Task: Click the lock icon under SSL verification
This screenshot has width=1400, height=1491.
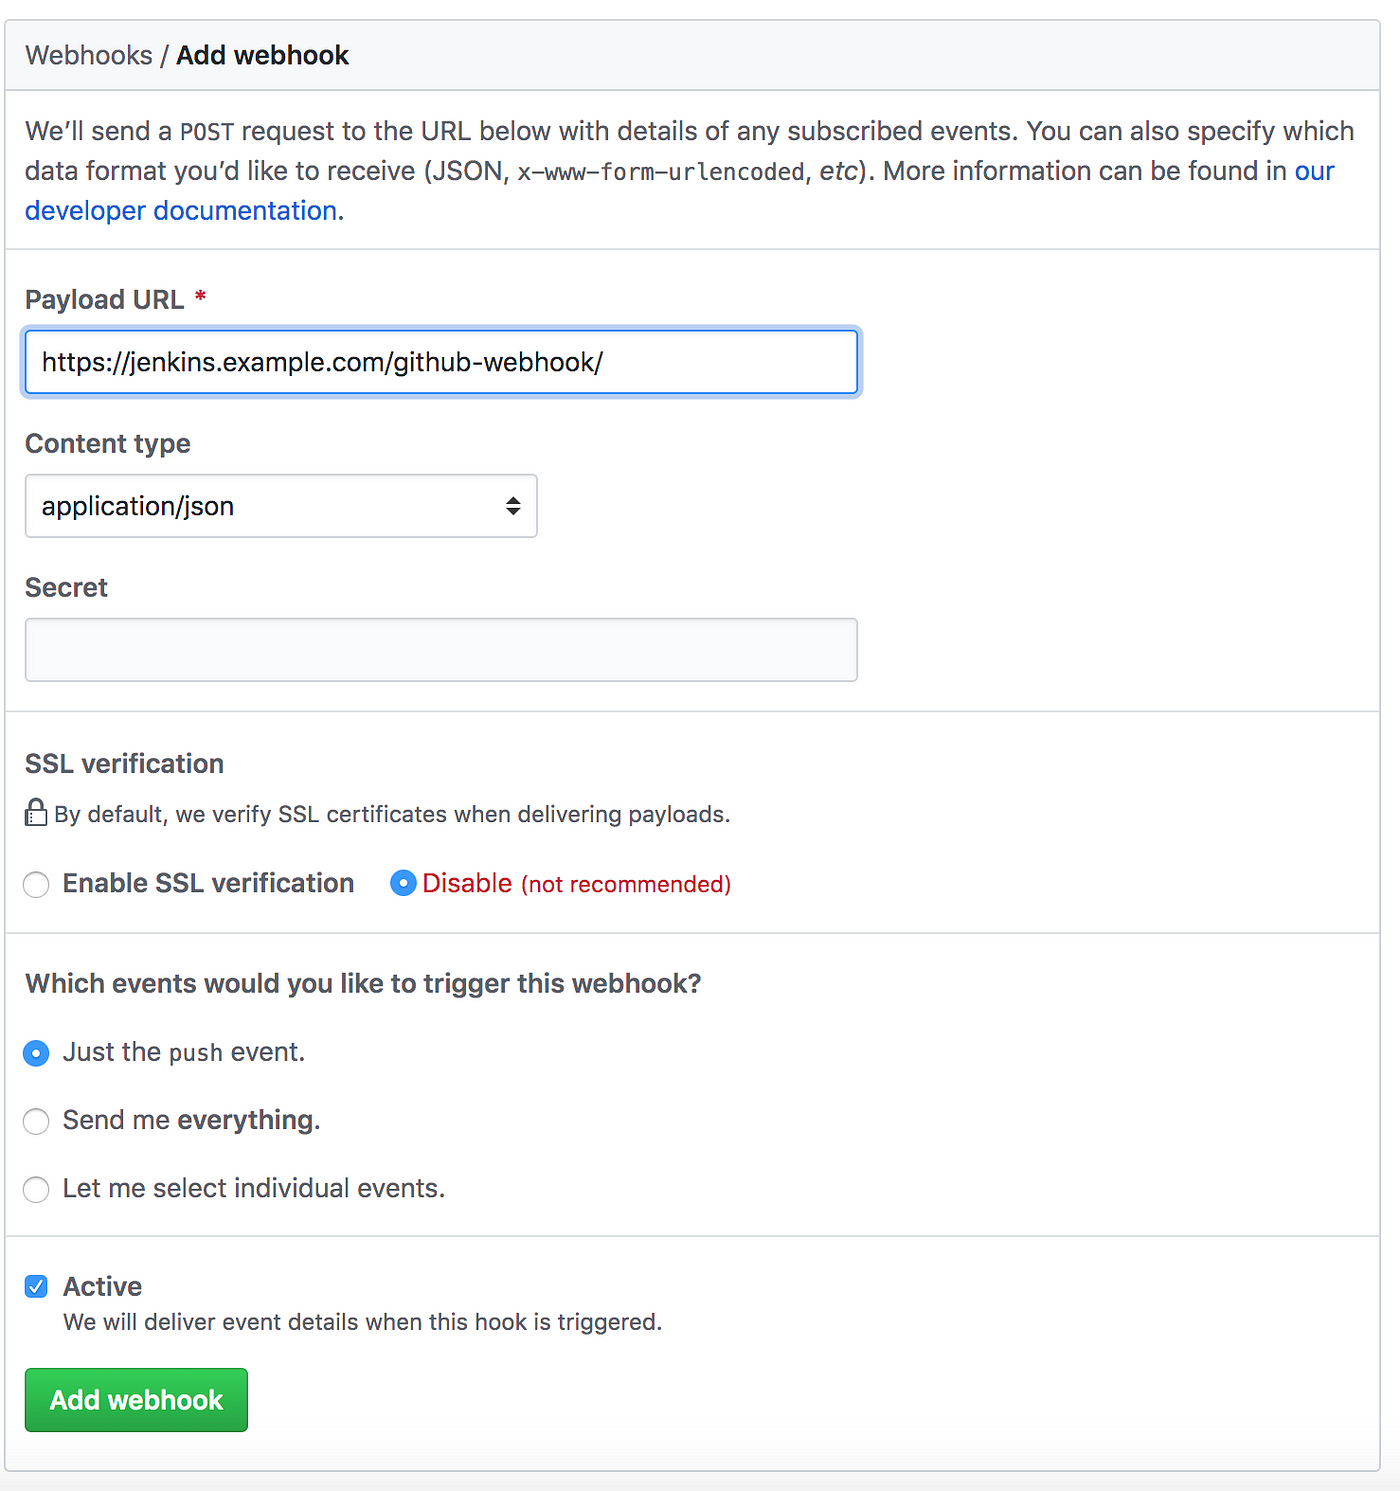Action: pos(36,812)
